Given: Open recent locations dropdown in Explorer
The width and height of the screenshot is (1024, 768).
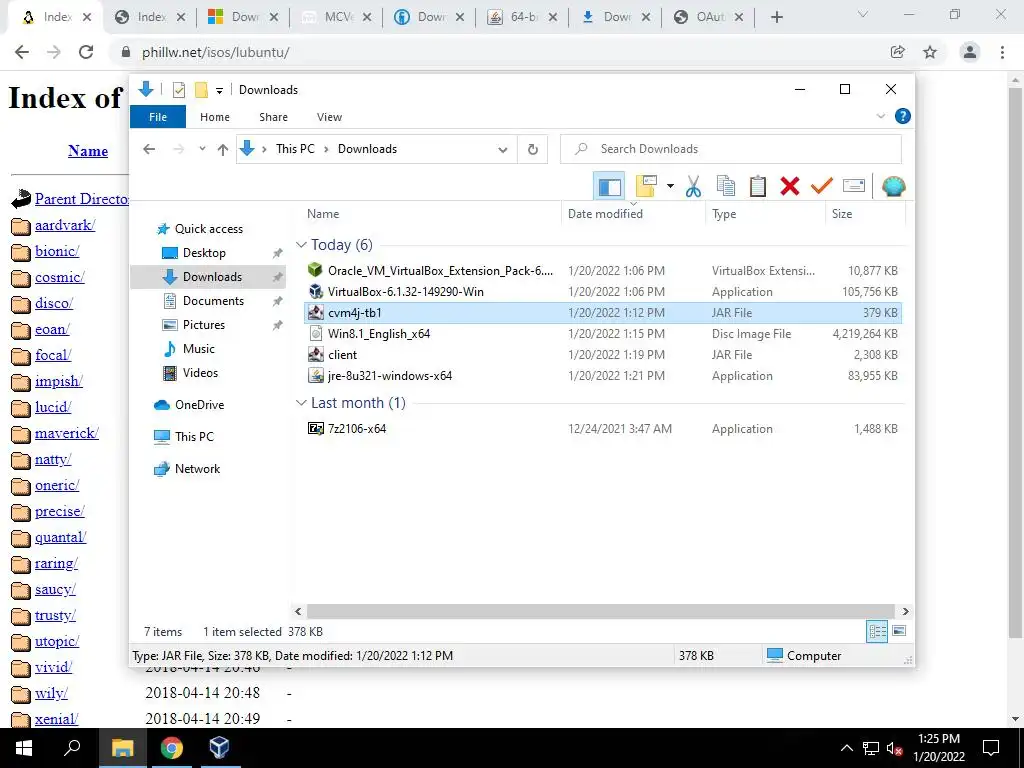Looking at the screenshot, I should click(x=202, y=149).
